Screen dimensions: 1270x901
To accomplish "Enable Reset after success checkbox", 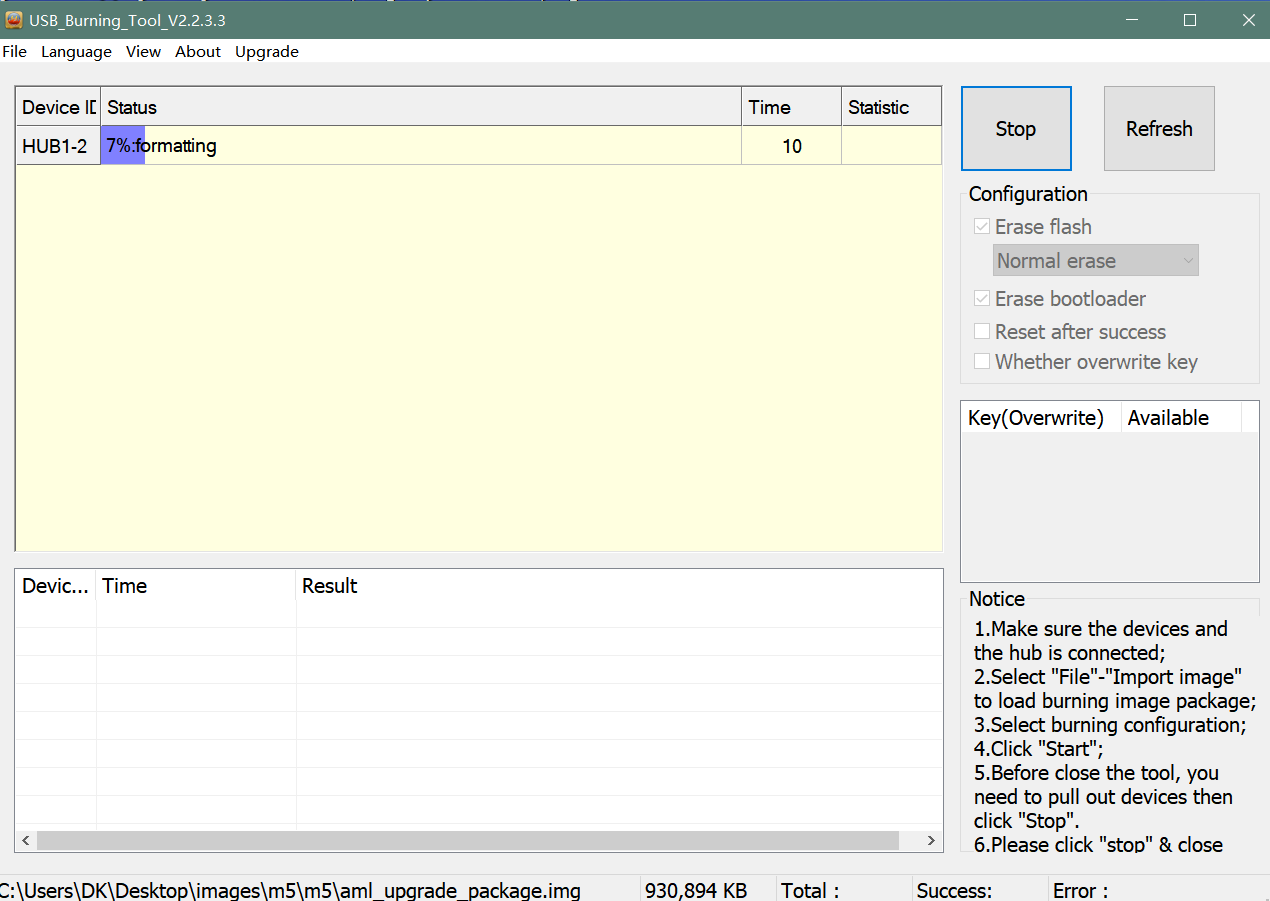I will click(x=982, y=332).
